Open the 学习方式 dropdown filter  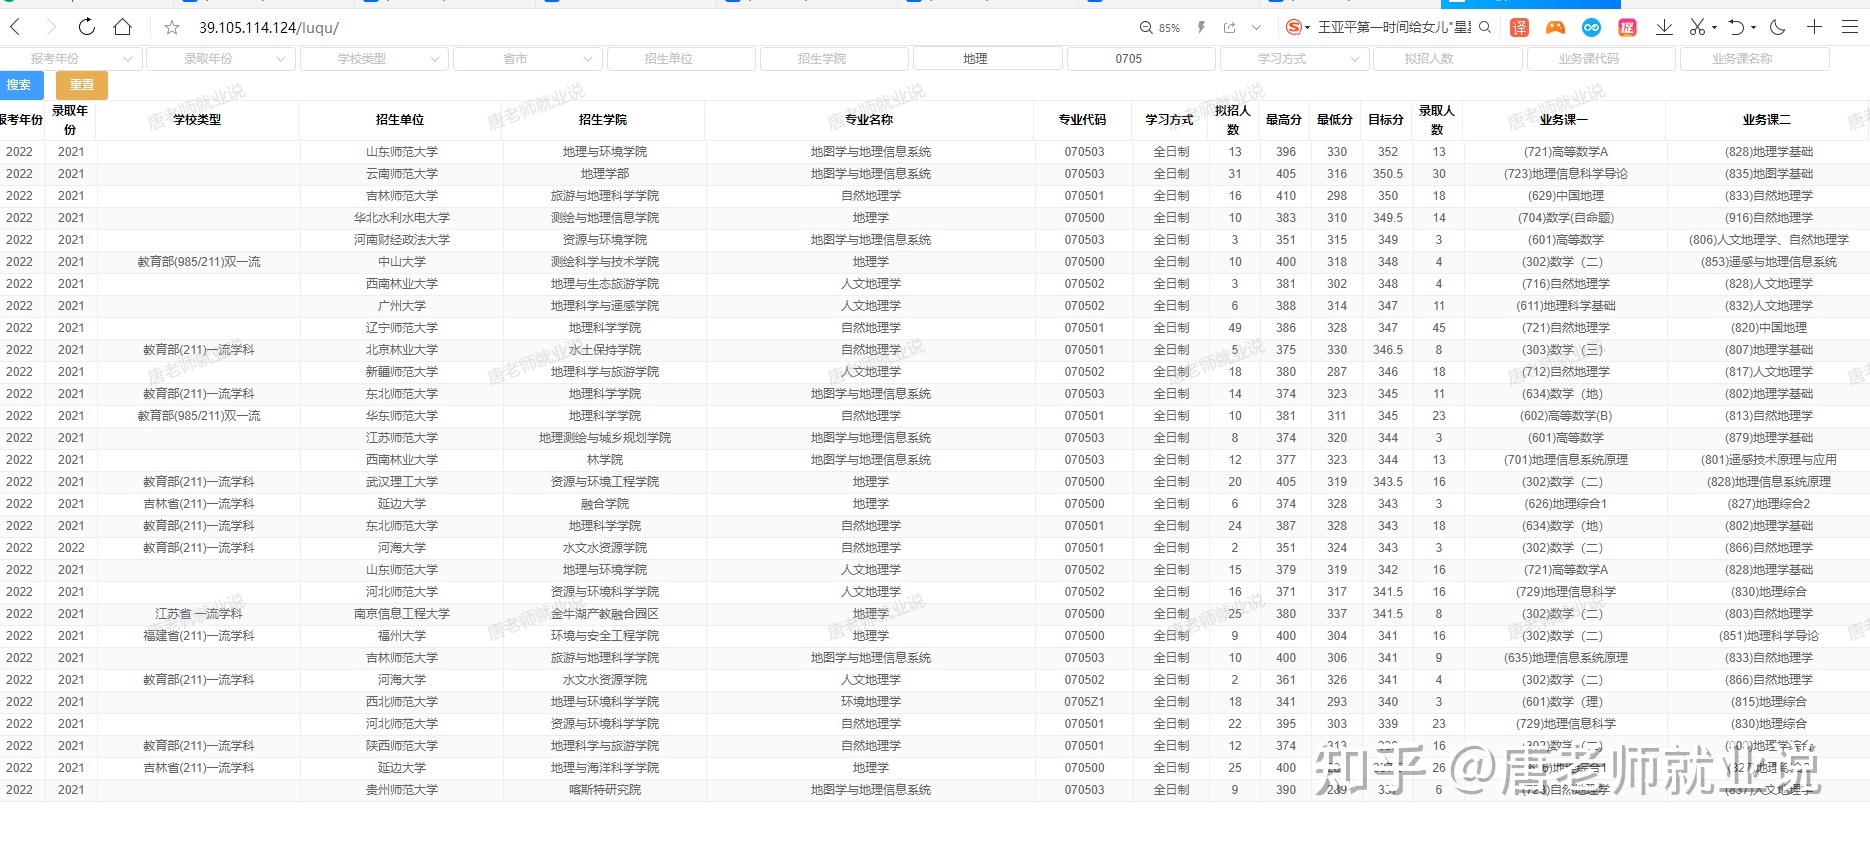click(x=1295, y=59)
